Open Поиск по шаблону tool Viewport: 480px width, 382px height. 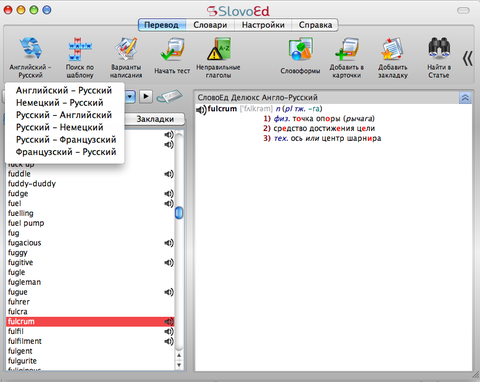(x=80, y=57)
